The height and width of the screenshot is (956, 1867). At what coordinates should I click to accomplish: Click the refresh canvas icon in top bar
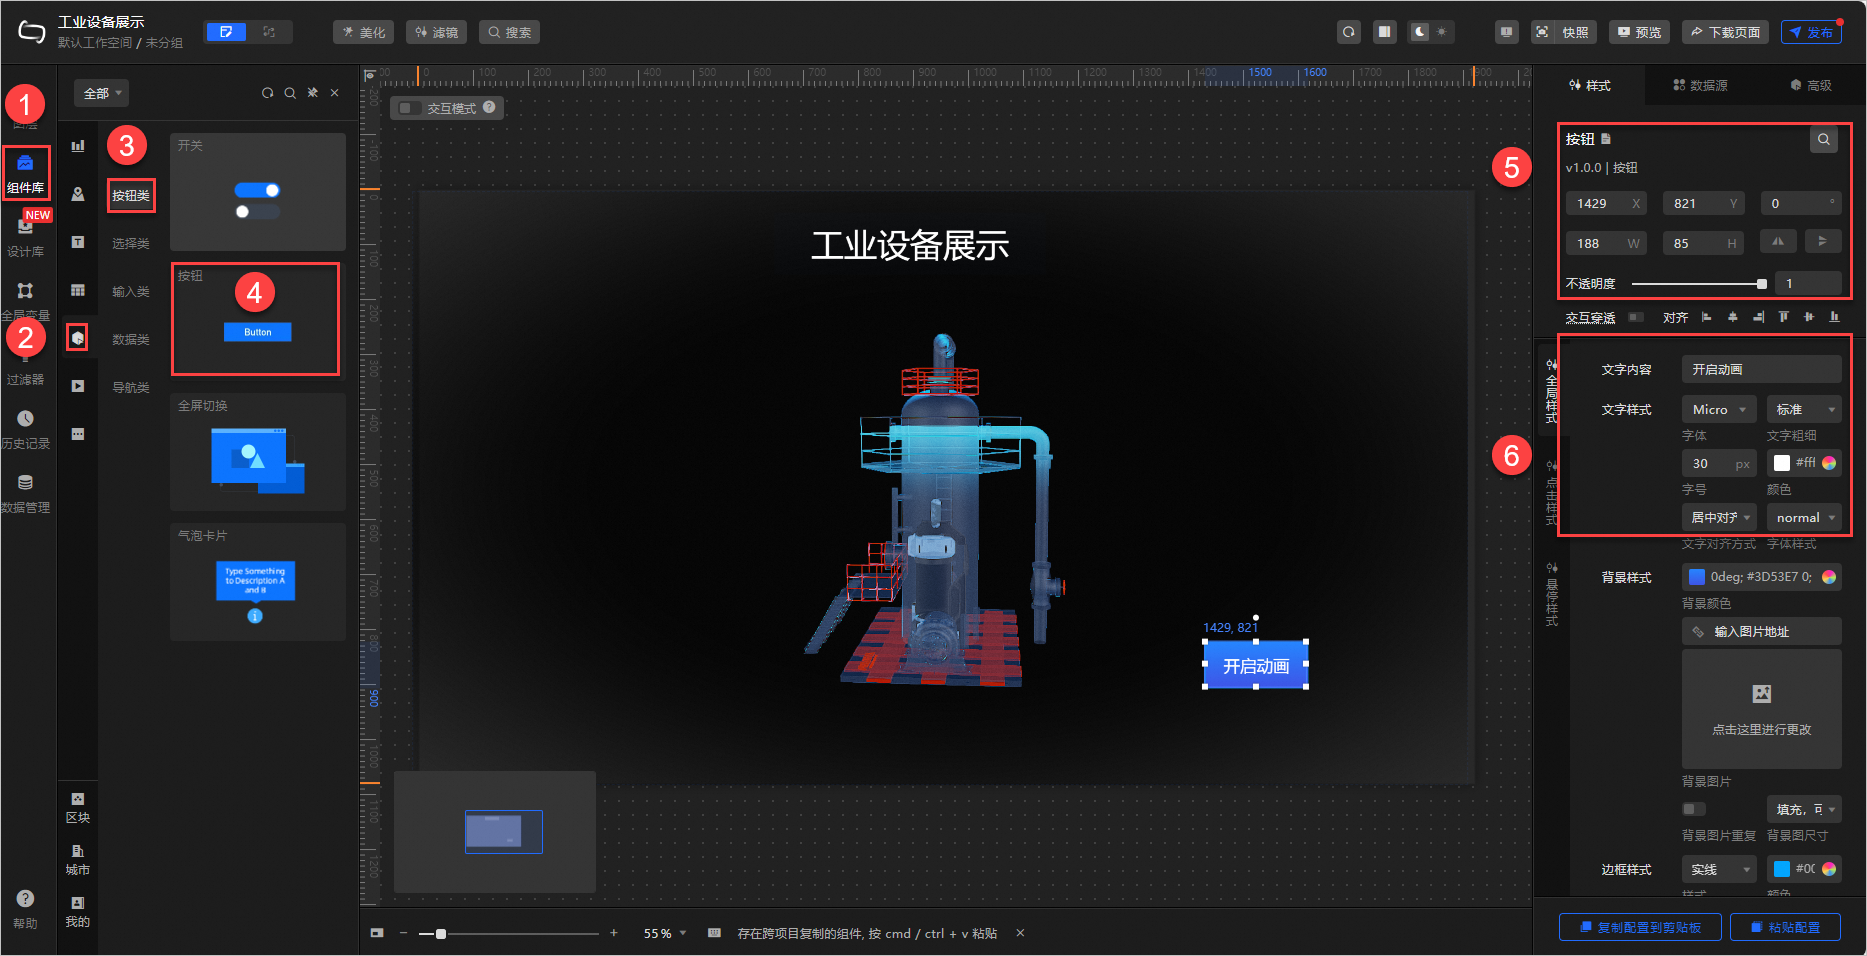click(x=1349, y=32)
